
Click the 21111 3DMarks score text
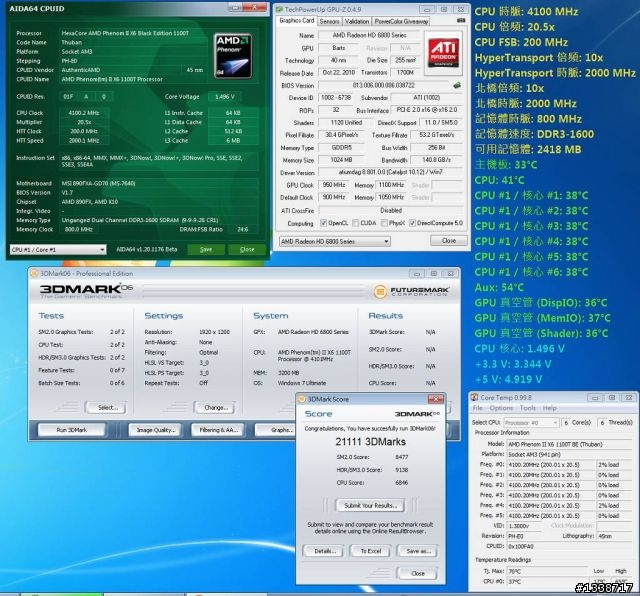point(370,442)
